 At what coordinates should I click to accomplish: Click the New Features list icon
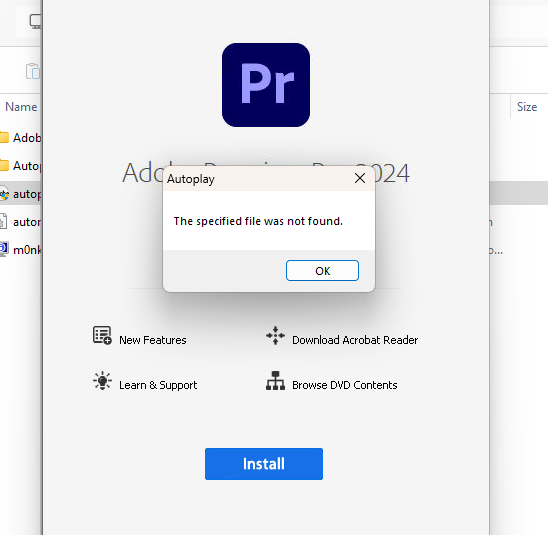102,335
